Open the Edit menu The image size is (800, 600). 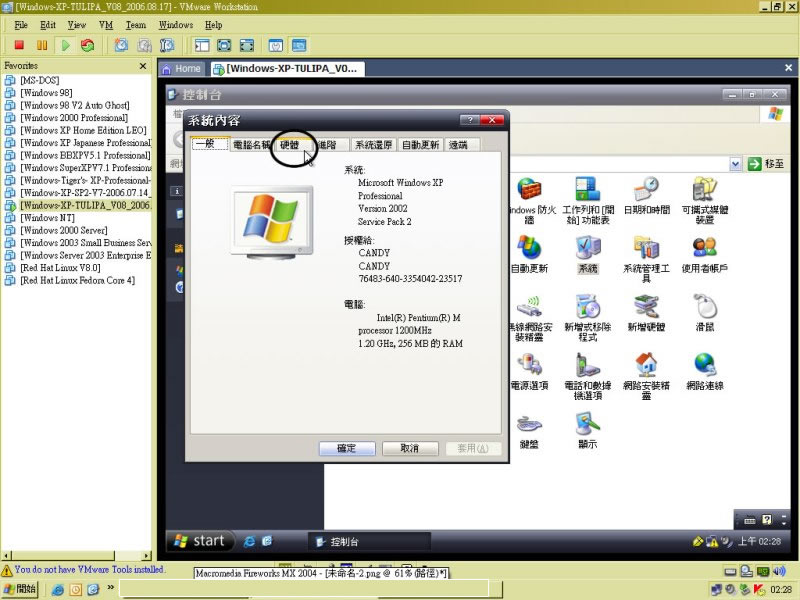click(x=48, y=25)
